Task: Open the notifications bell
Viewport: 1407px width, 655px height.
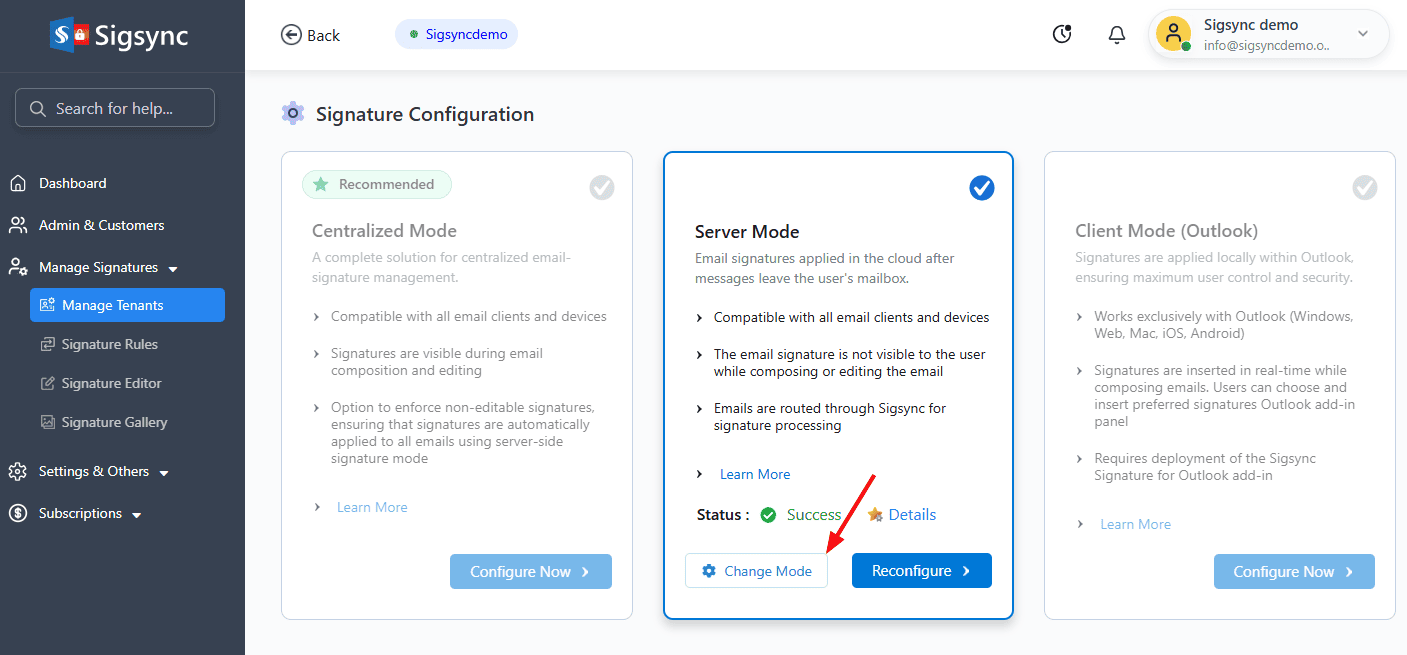Action: (1117, 35)
